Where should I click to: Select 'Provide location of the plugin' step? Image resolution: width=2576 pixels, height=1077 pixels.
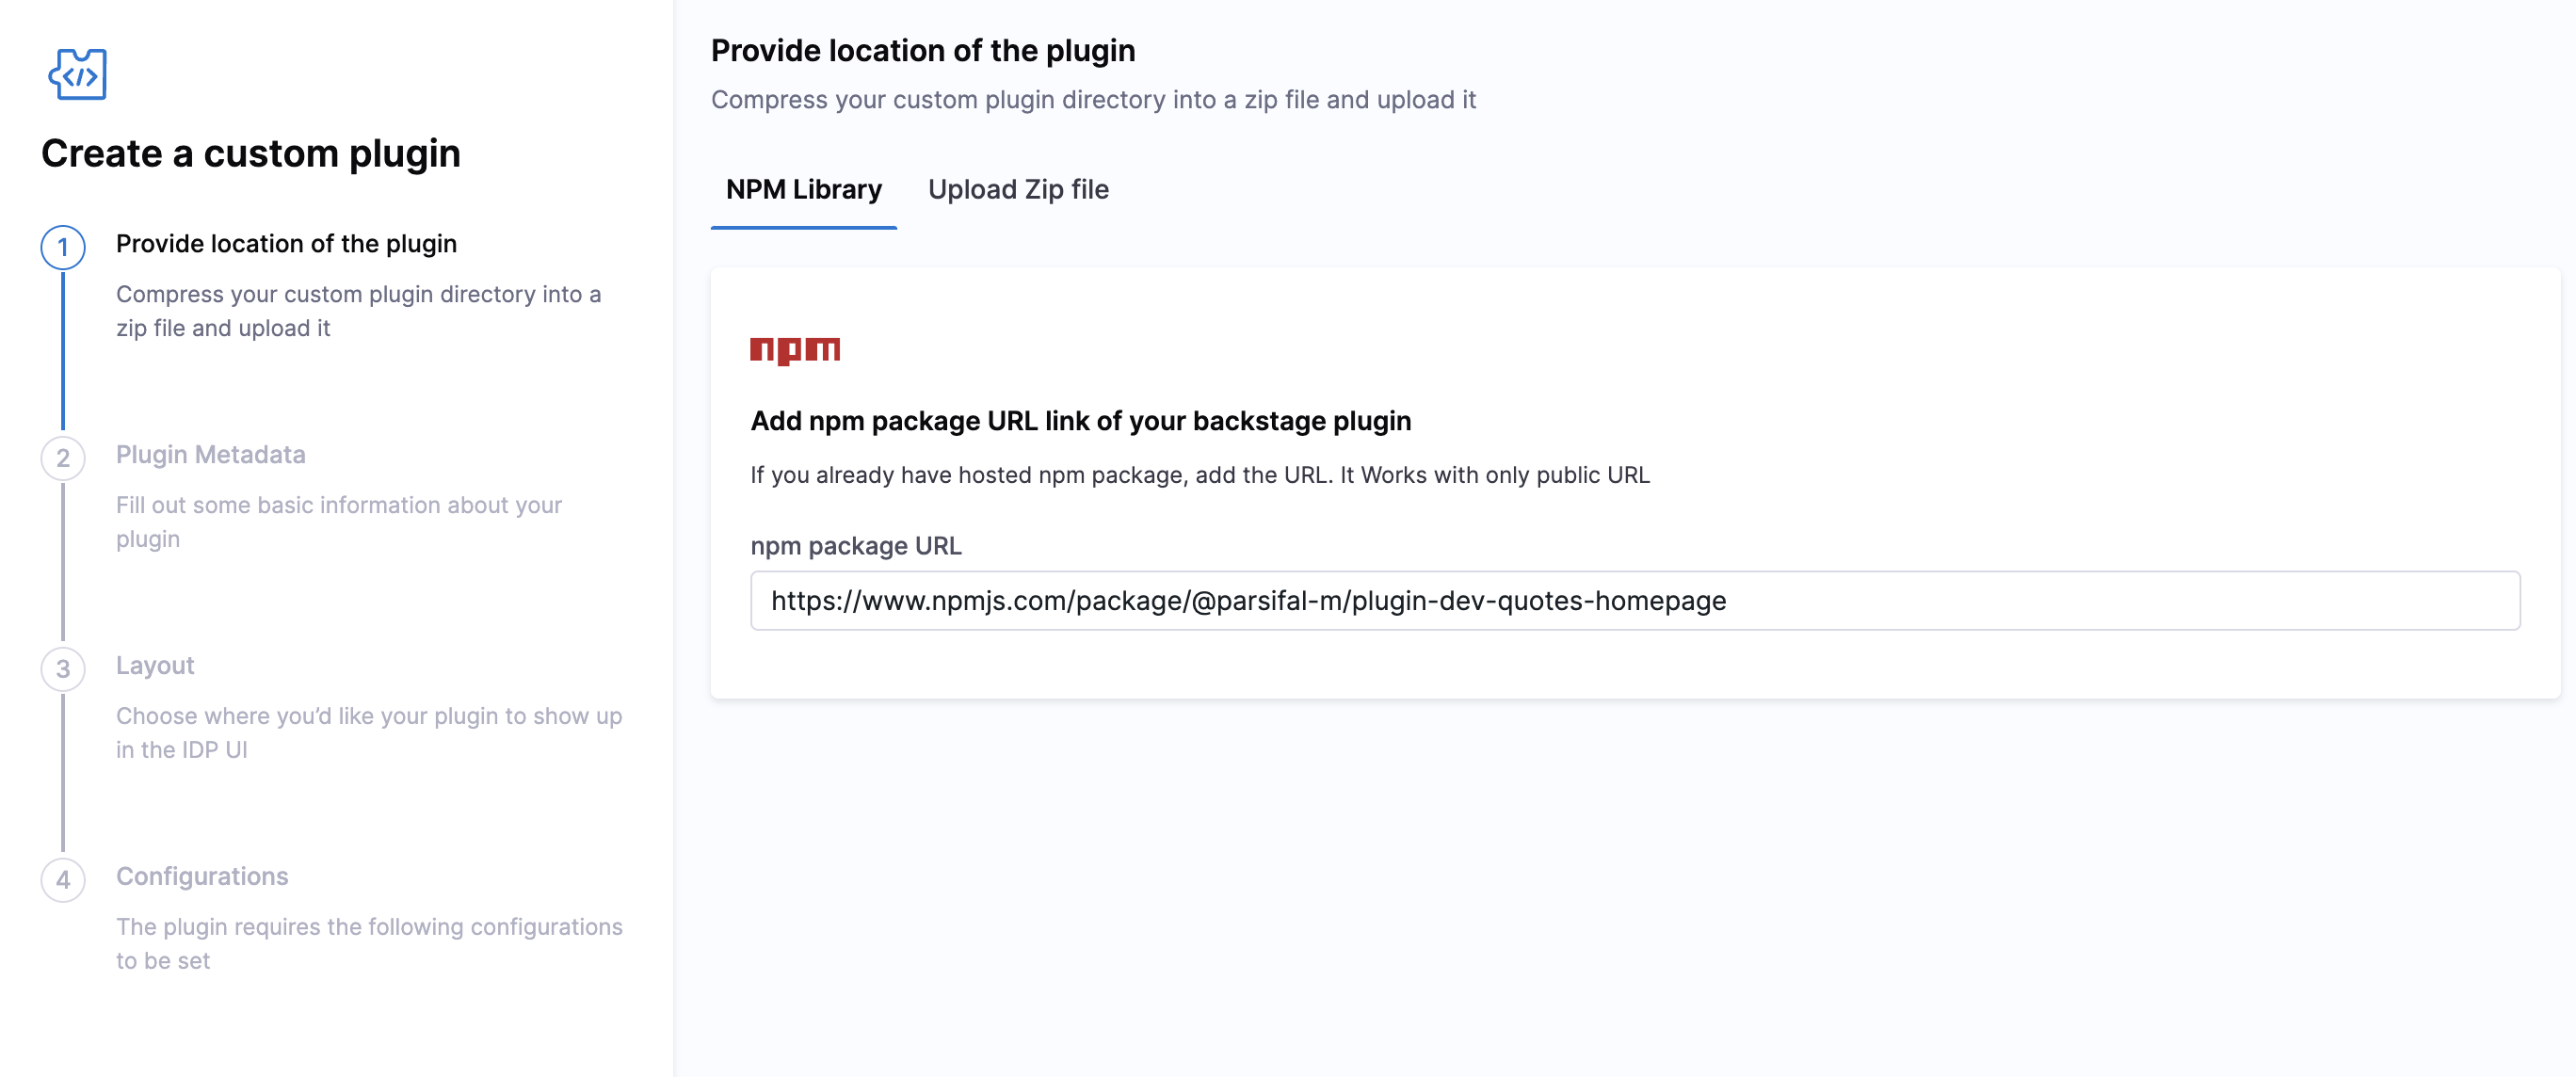click(x=286, y=243)
